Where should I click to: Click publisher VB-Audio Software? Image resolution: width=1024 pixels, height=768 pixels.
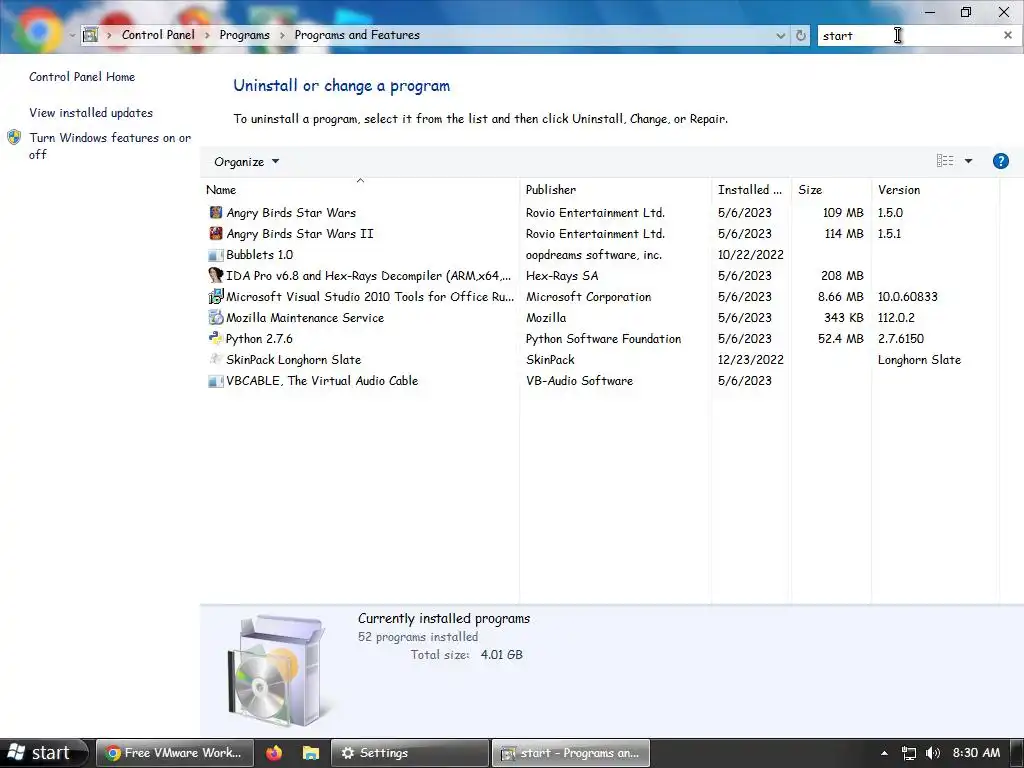[579, 381]
